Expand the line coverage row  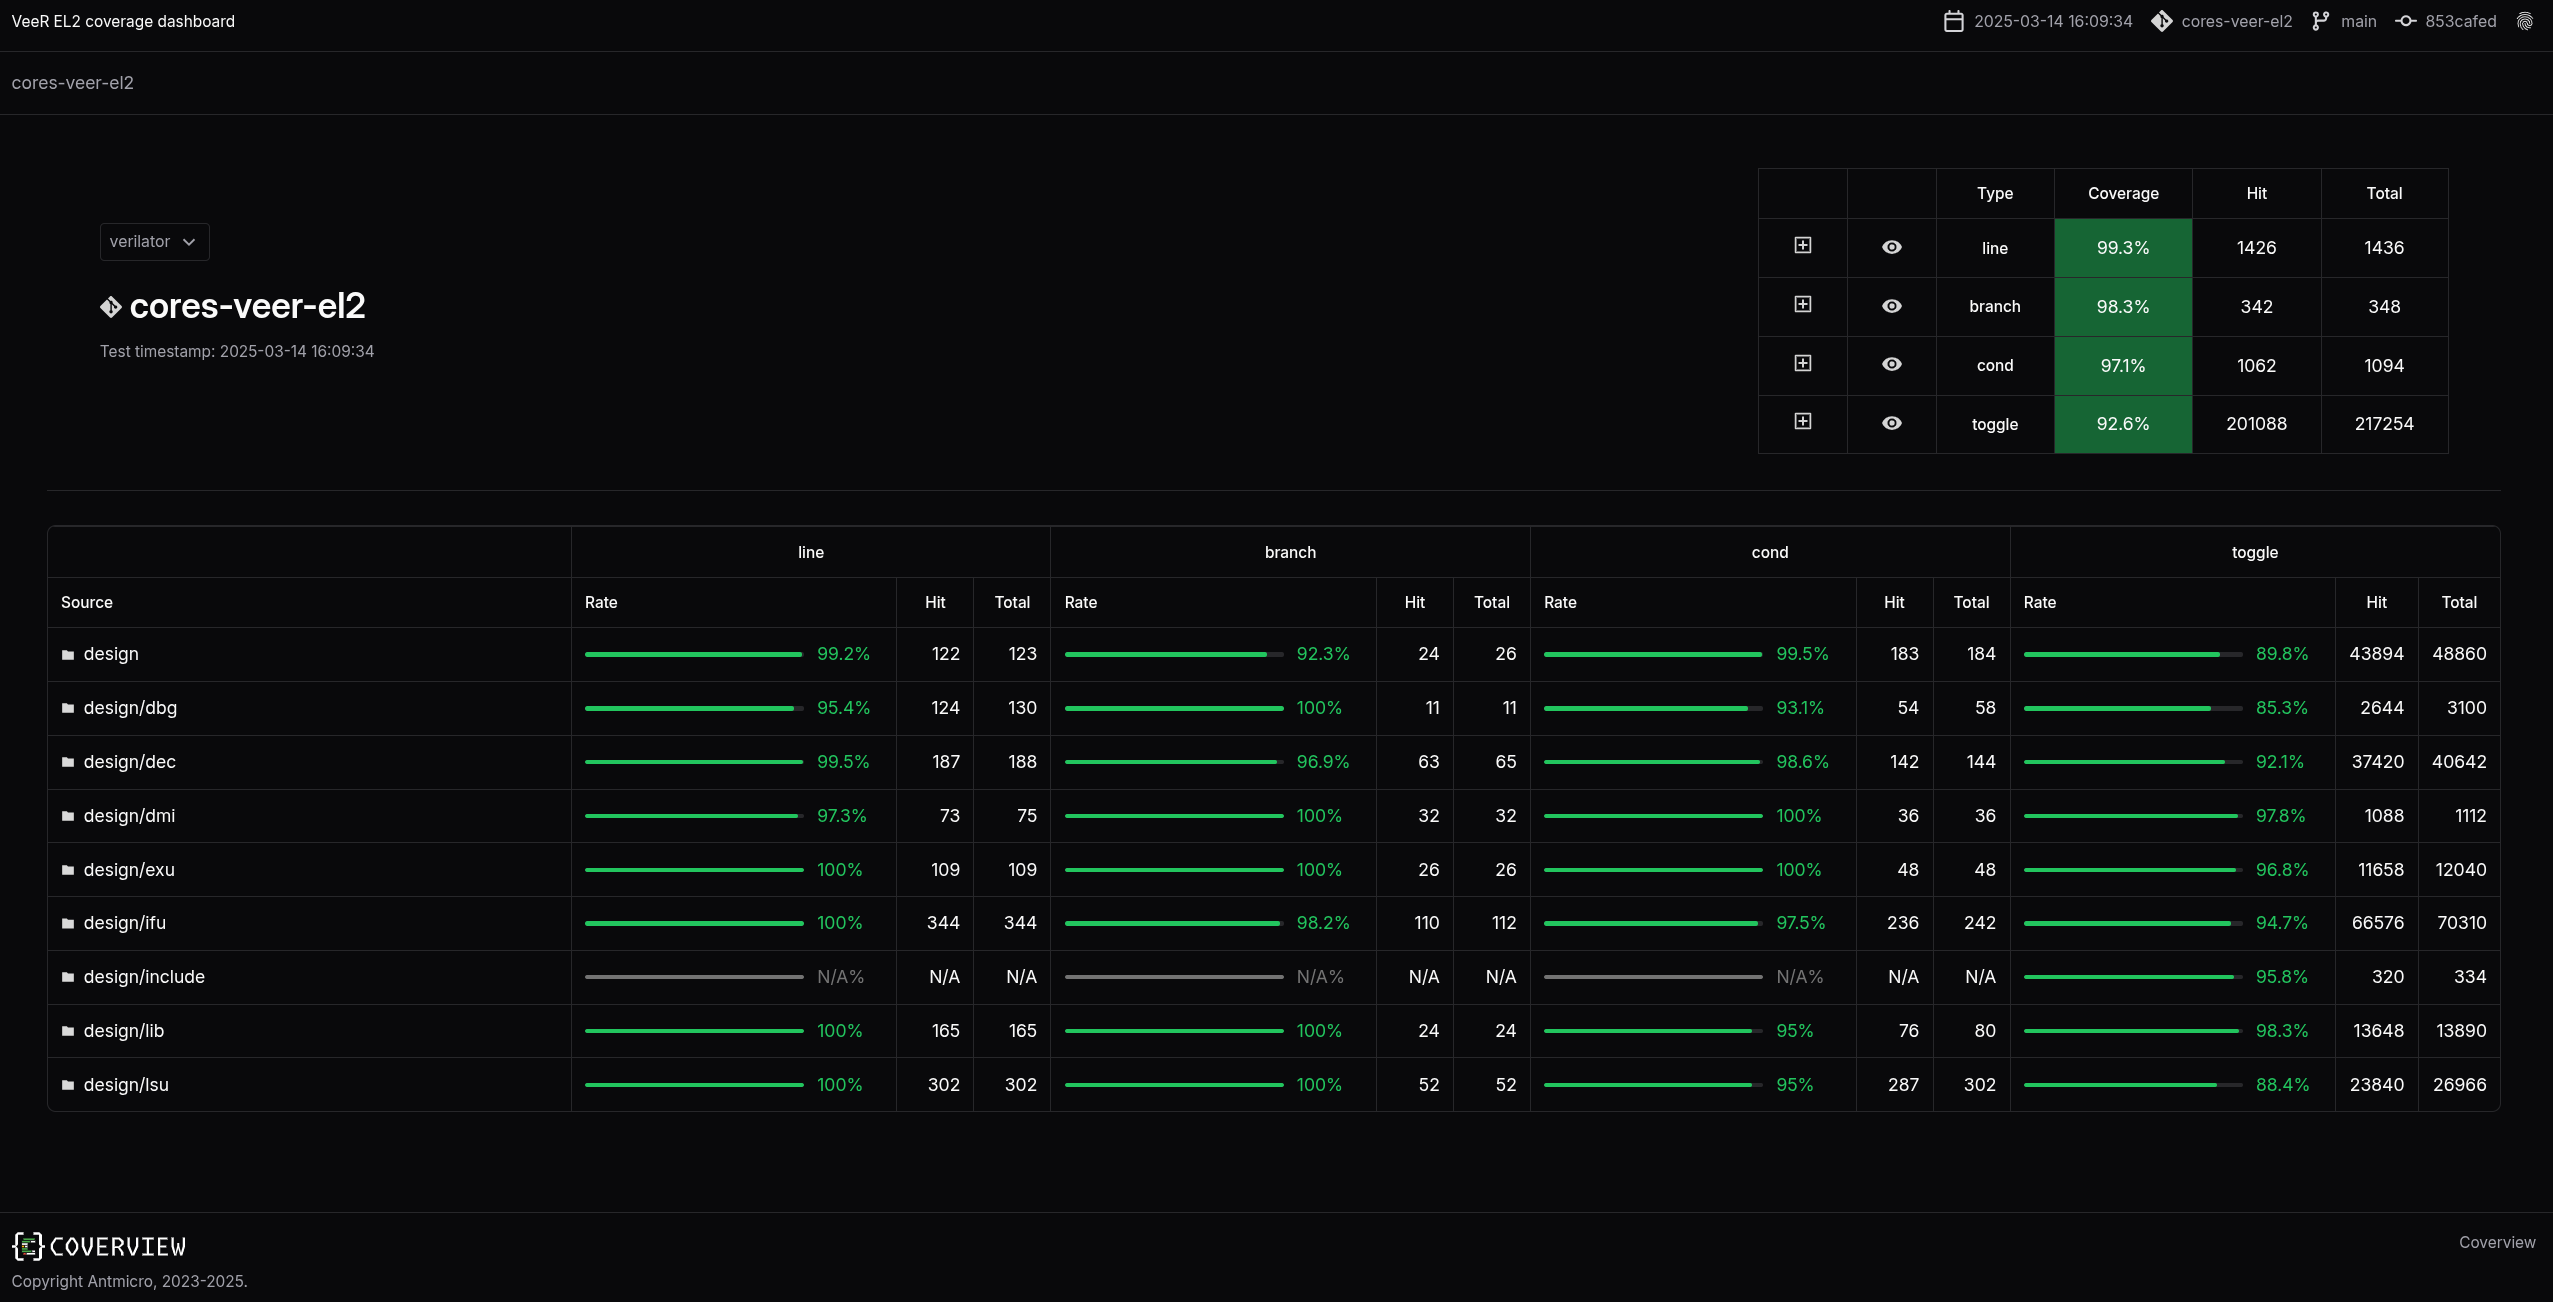coord(1803,245)
